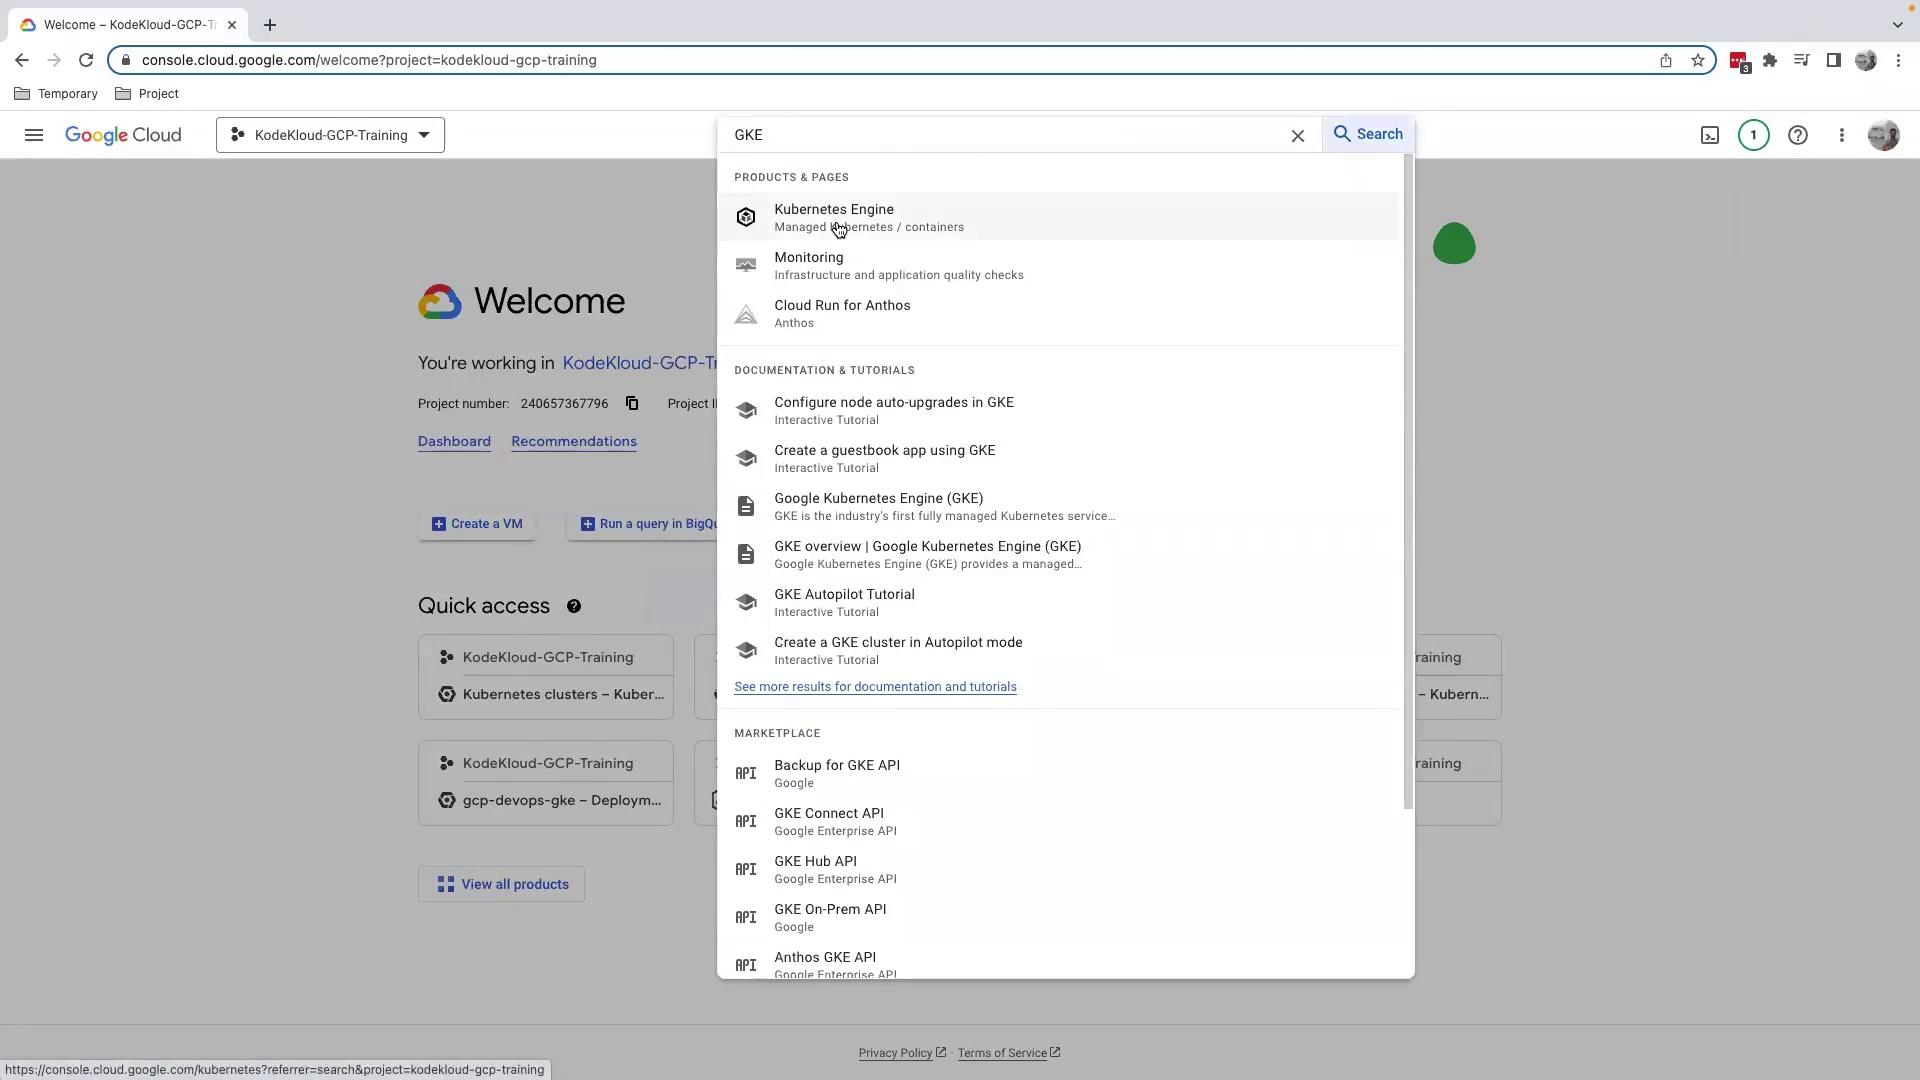
Task: Open the three-dot settings and utilities menu
Action: click(1842, 135)
